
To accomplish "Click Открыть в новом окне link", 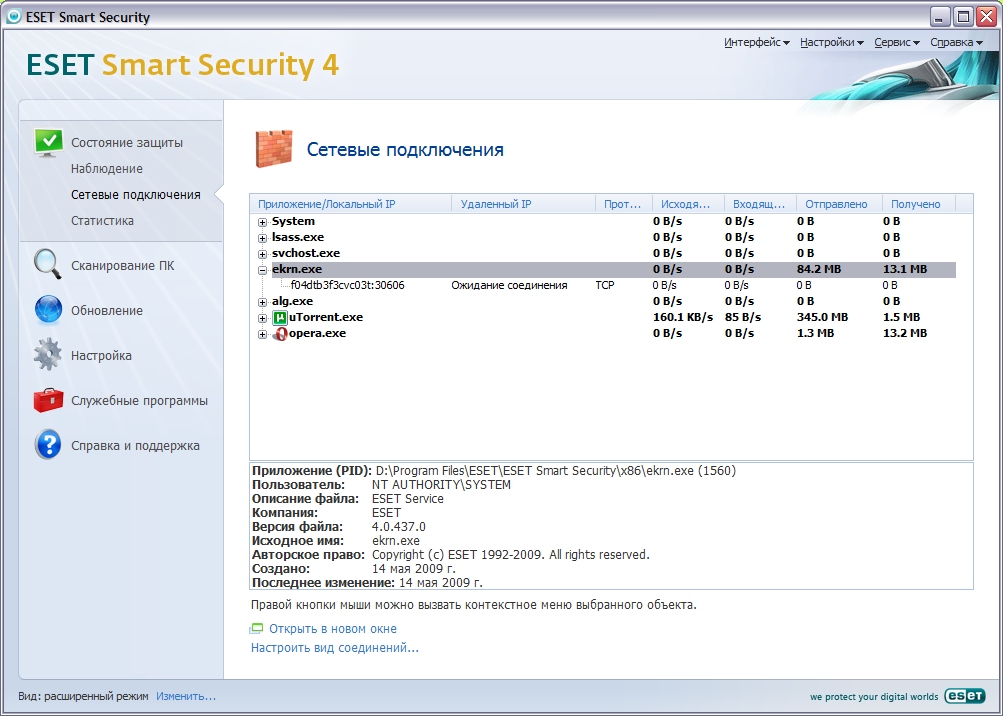I will tap(332, 629).
